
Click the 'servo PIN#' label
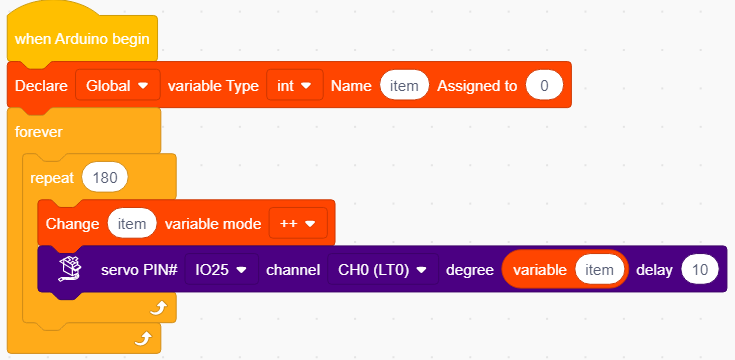coord(139,270)
